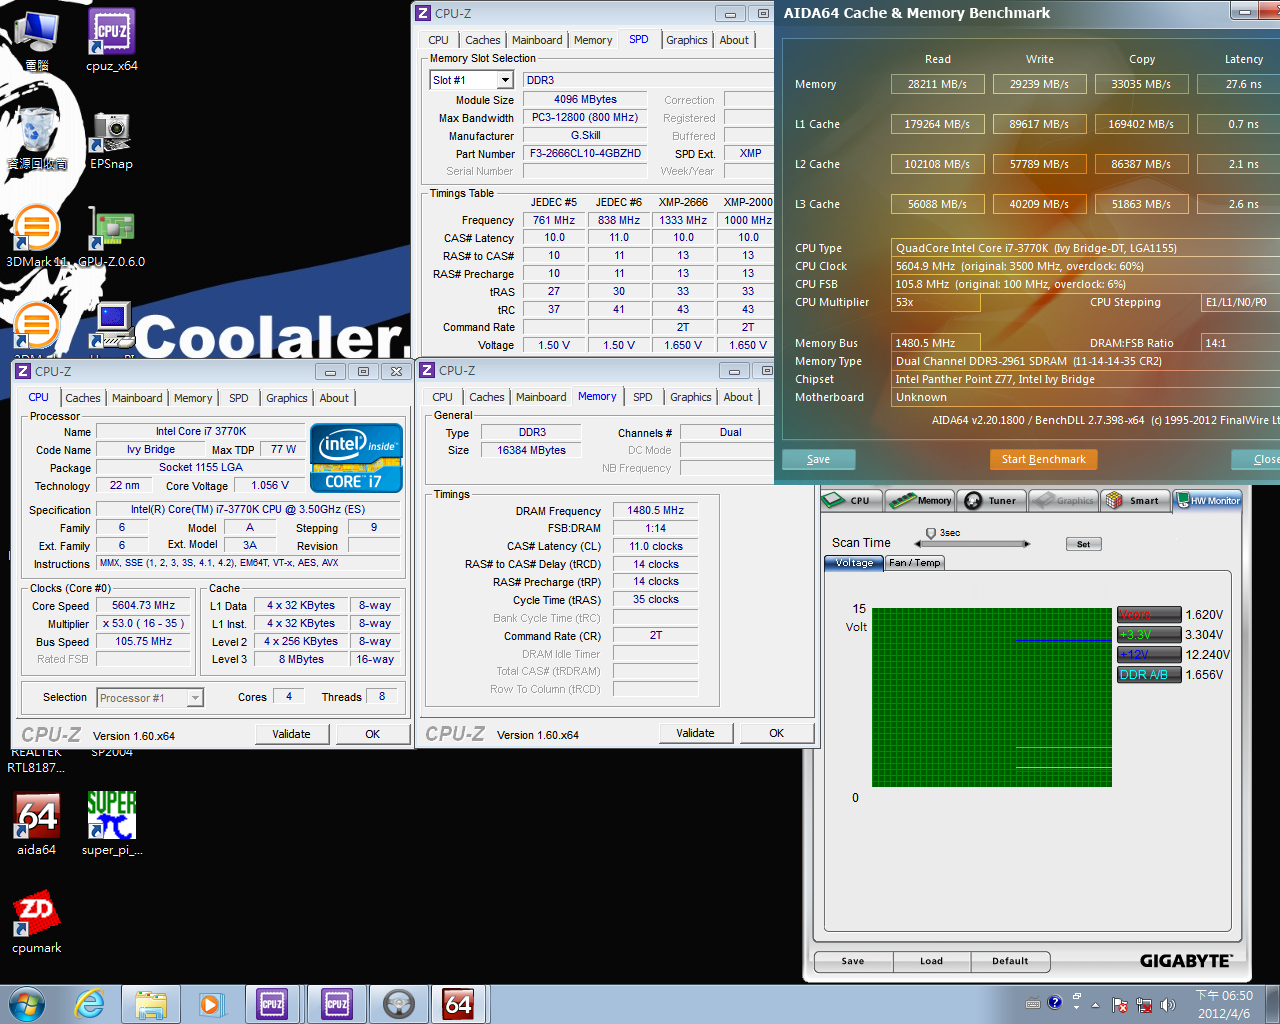Click the Core Speed value field
This screenshot has height=1024, width=1280.
[143, 606]
